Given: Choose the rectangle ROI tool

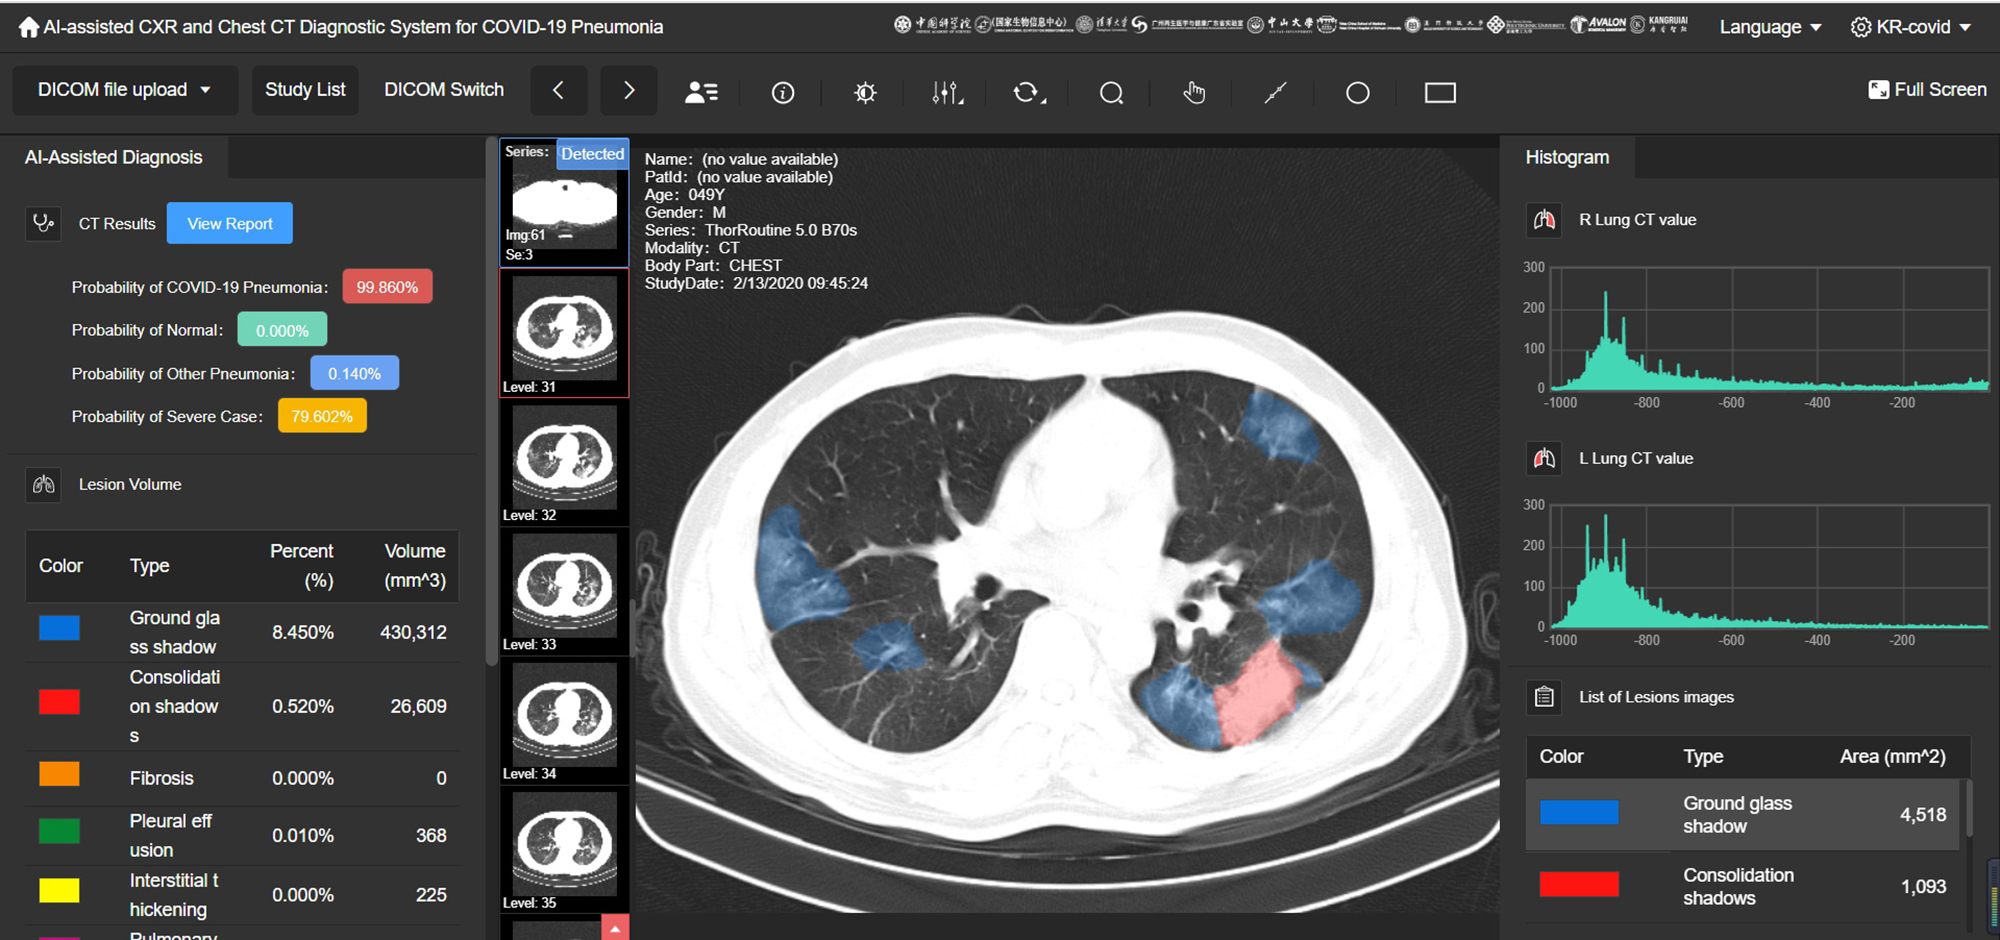Looking at the screenshot, I should [x=1440, y=92].
